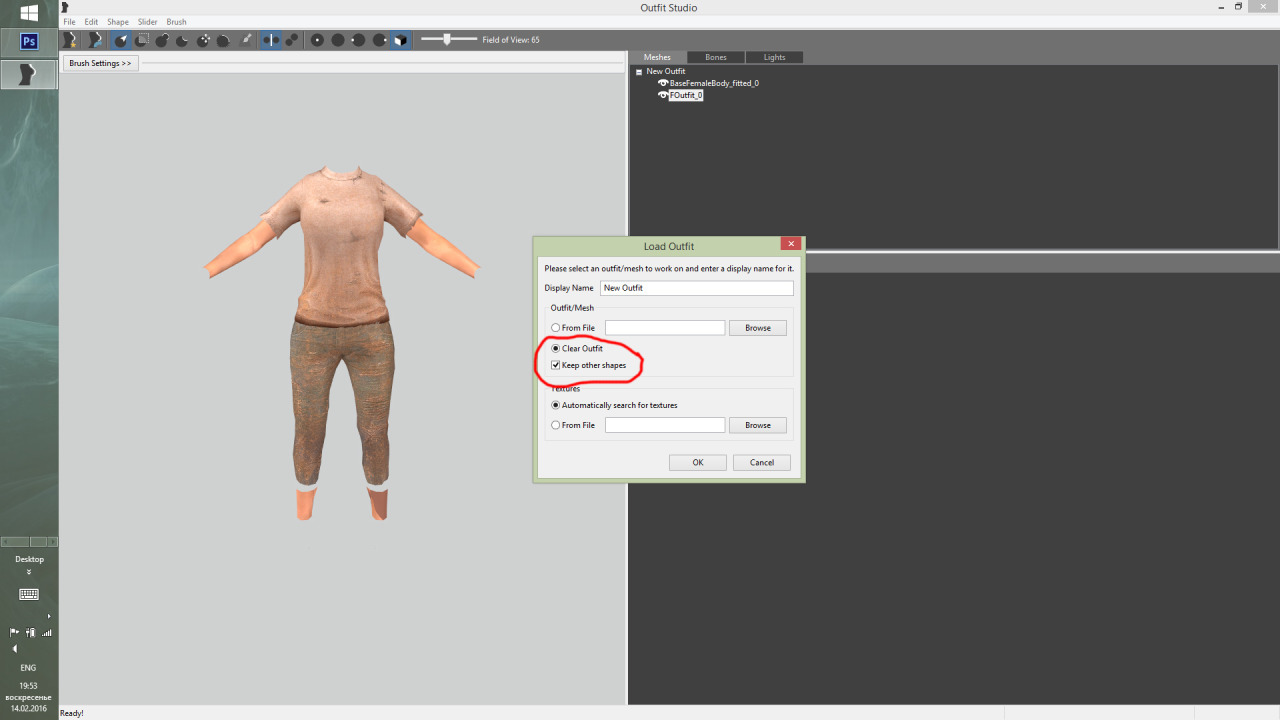
Task: Expand the Desktop toolbar chevron
Action: click(x=29, y=572)
